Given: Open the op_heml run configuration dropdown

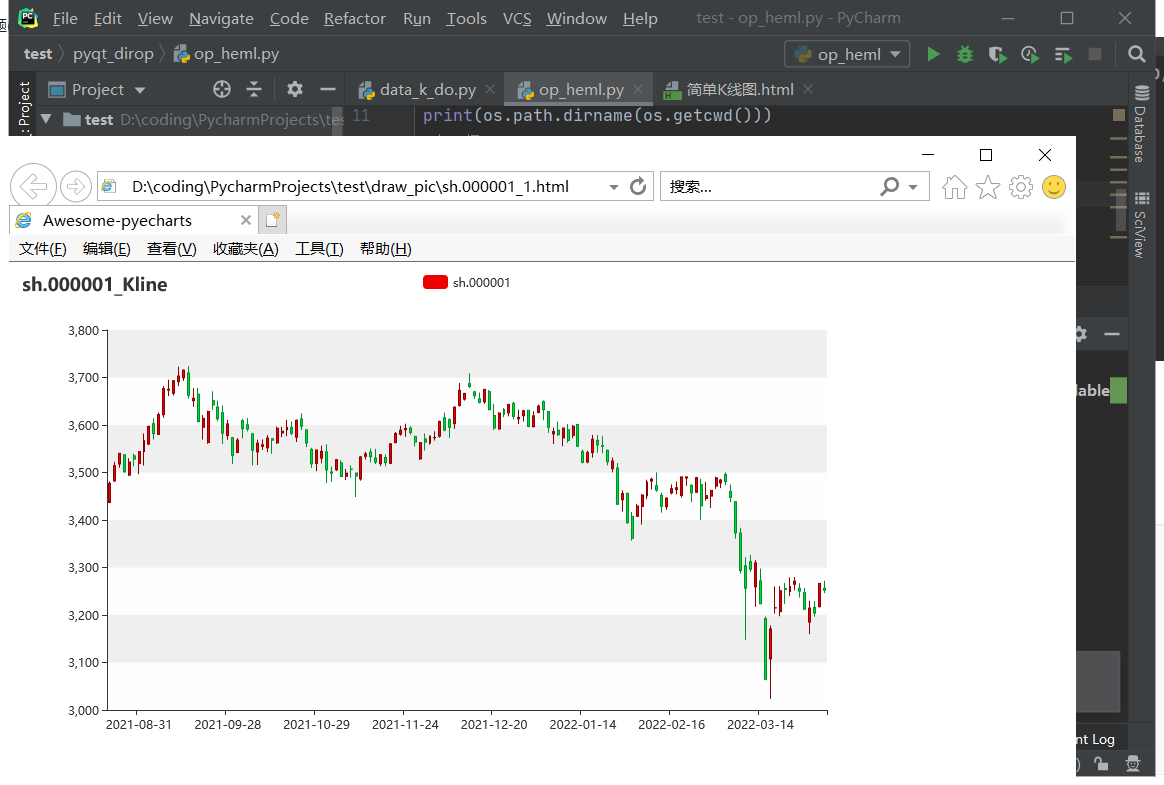Looking at the screenshot, I should pos(848,54).
